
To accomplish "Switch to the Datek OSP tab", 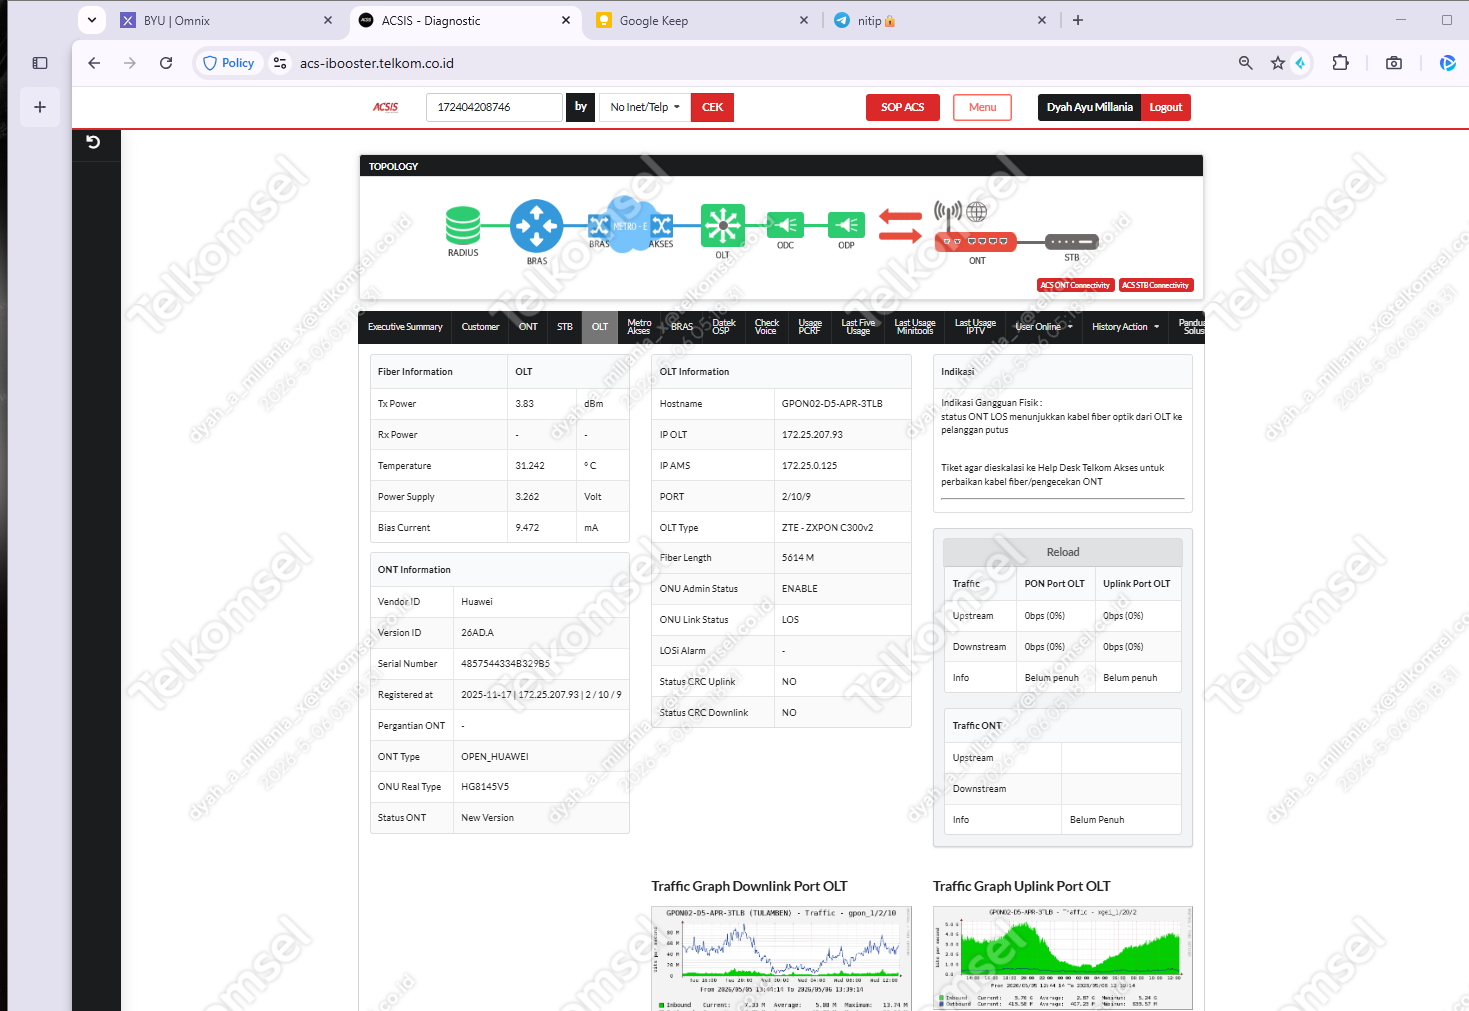I will point(724,327).
